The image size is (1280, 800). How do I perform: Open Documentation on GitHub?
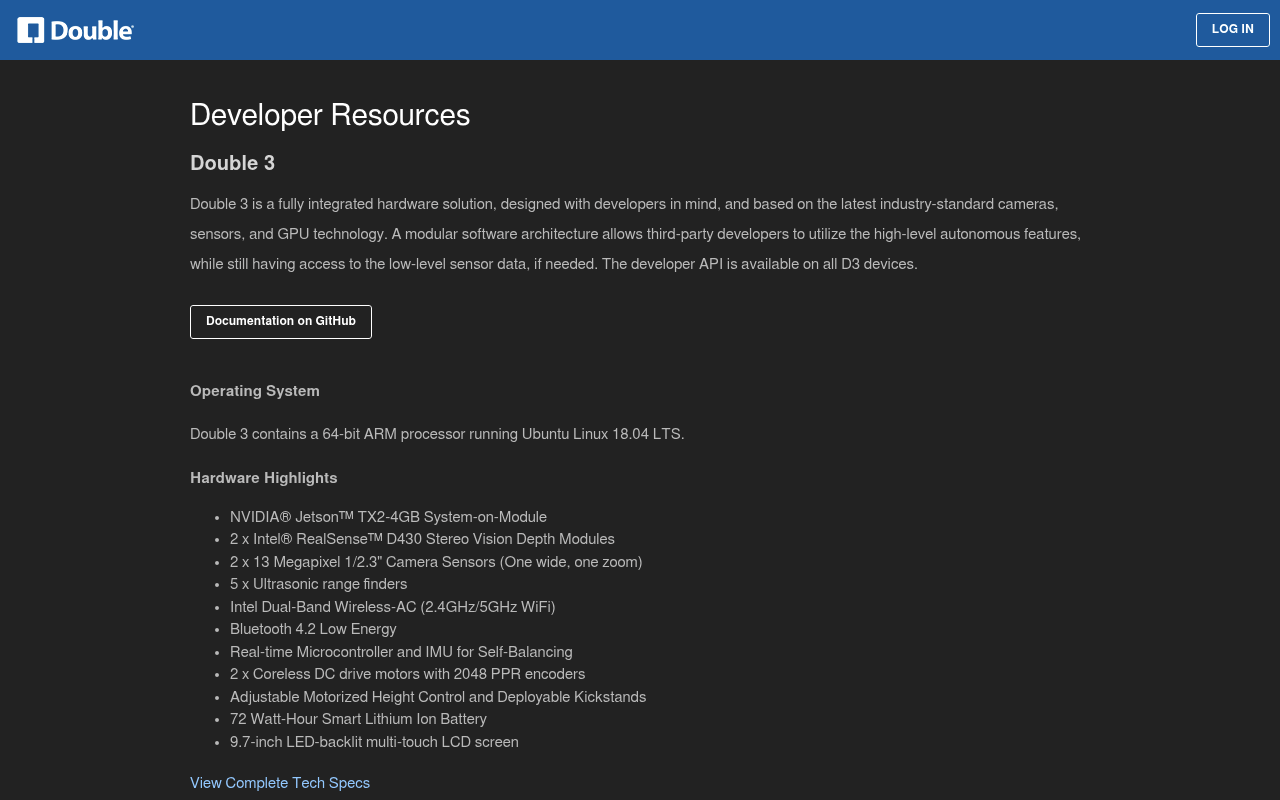tap(281, 322)
